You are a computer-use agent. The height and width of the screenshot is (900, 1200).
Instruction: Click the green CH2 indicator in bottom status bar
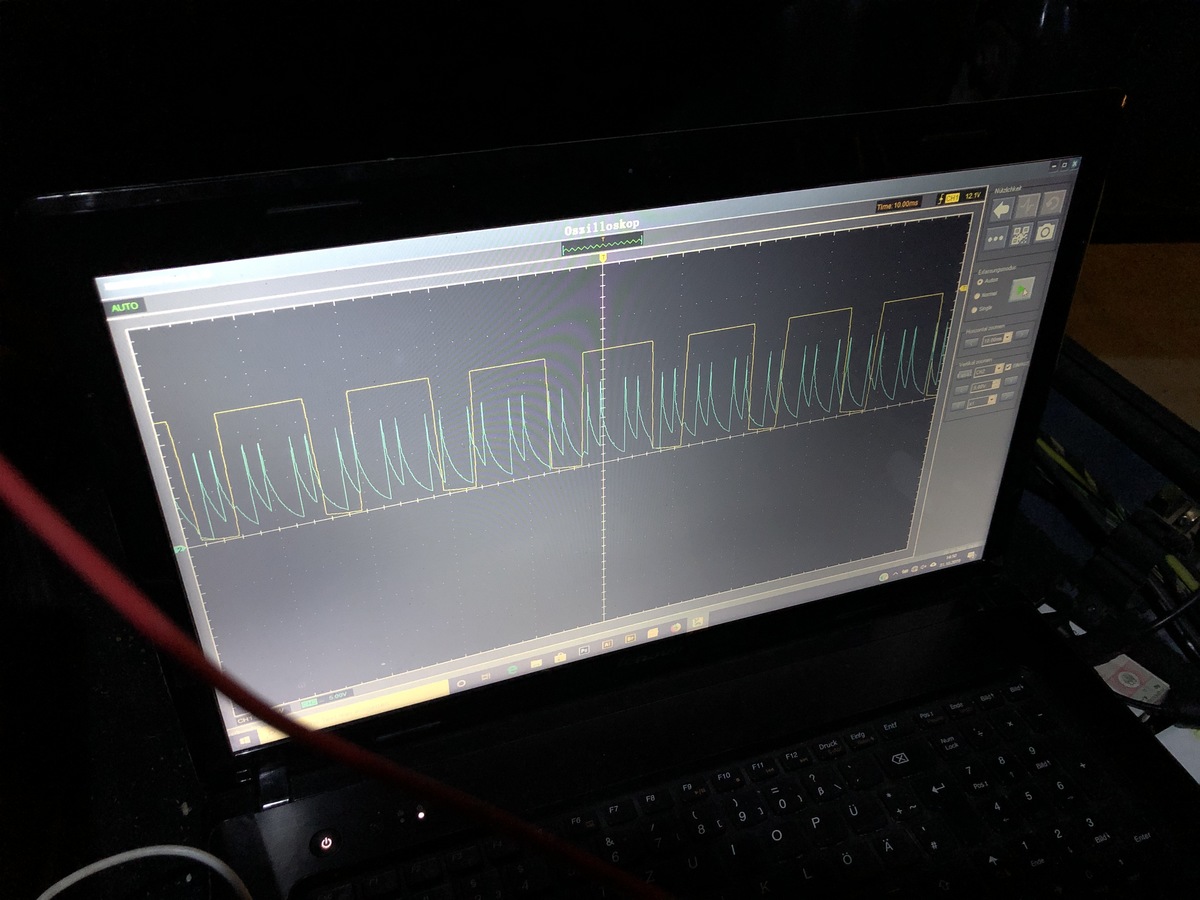tap(309, 703)
